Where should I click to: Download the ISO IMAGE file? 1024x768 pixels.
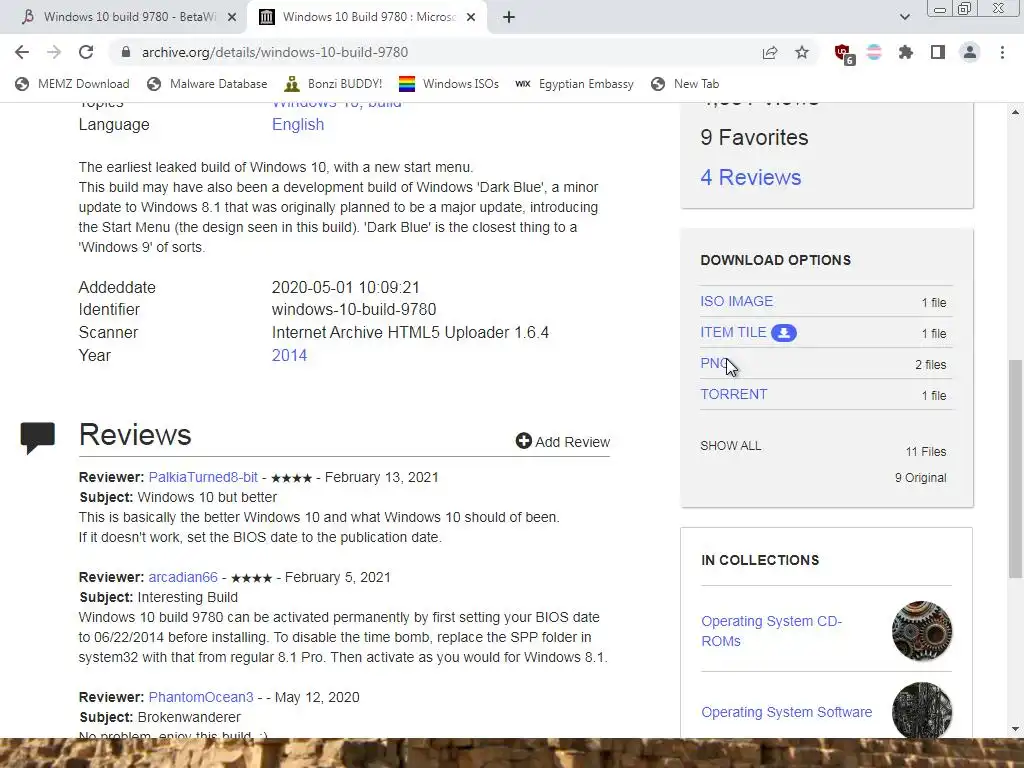coord(737,301)
